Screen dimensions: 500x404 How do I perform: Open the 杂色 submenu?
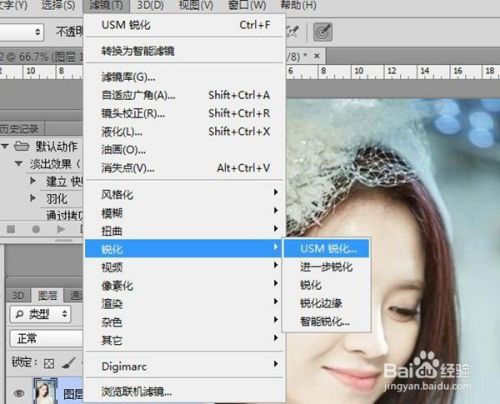click(184, 322)
